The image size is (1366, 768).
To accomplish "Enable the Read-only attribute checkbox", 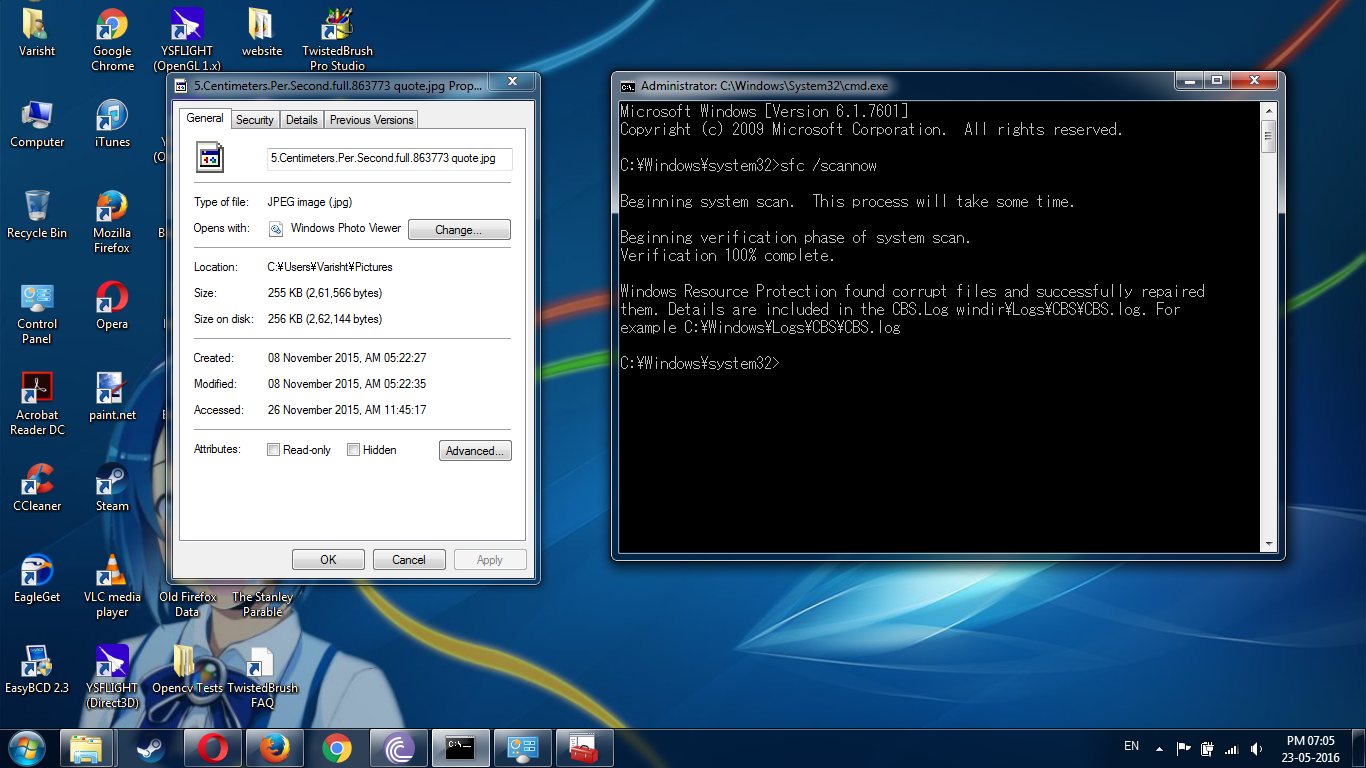I will tap(273, 450).
